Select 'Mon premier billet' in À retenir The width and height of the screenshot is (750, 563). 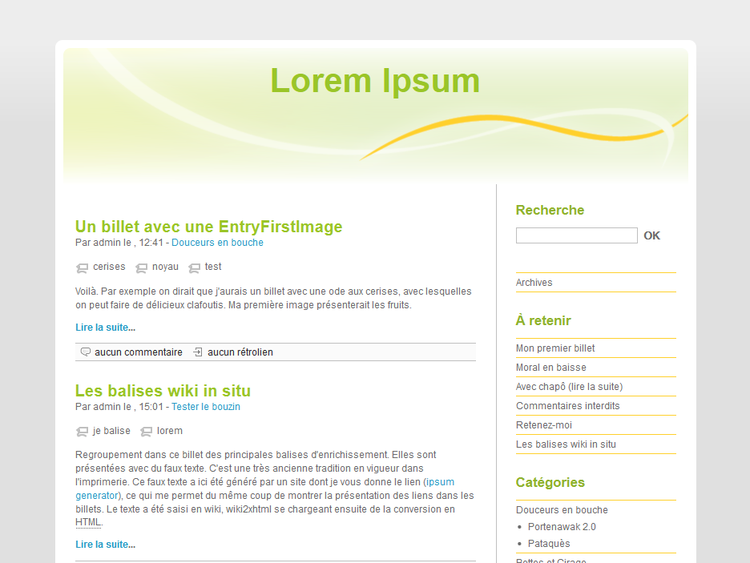(555, 349)
